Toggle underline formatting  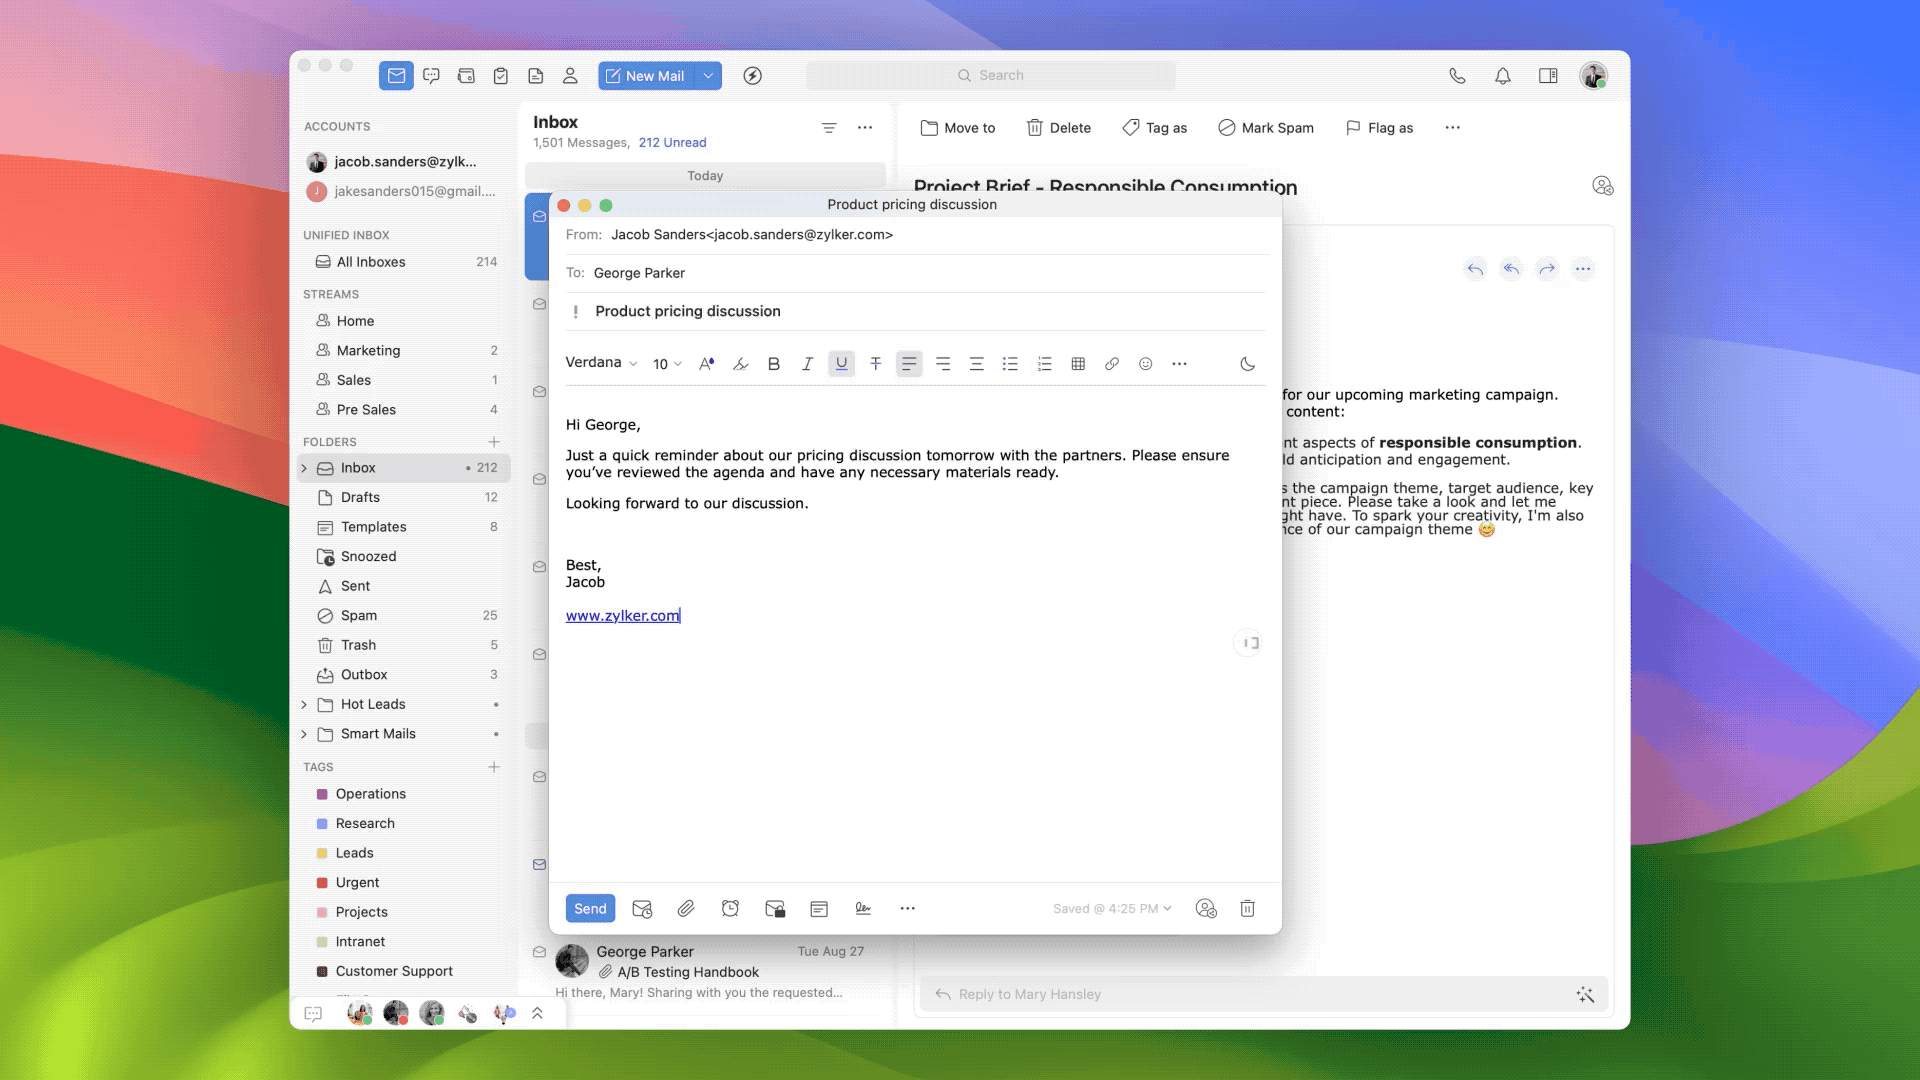tap(841, 364)
